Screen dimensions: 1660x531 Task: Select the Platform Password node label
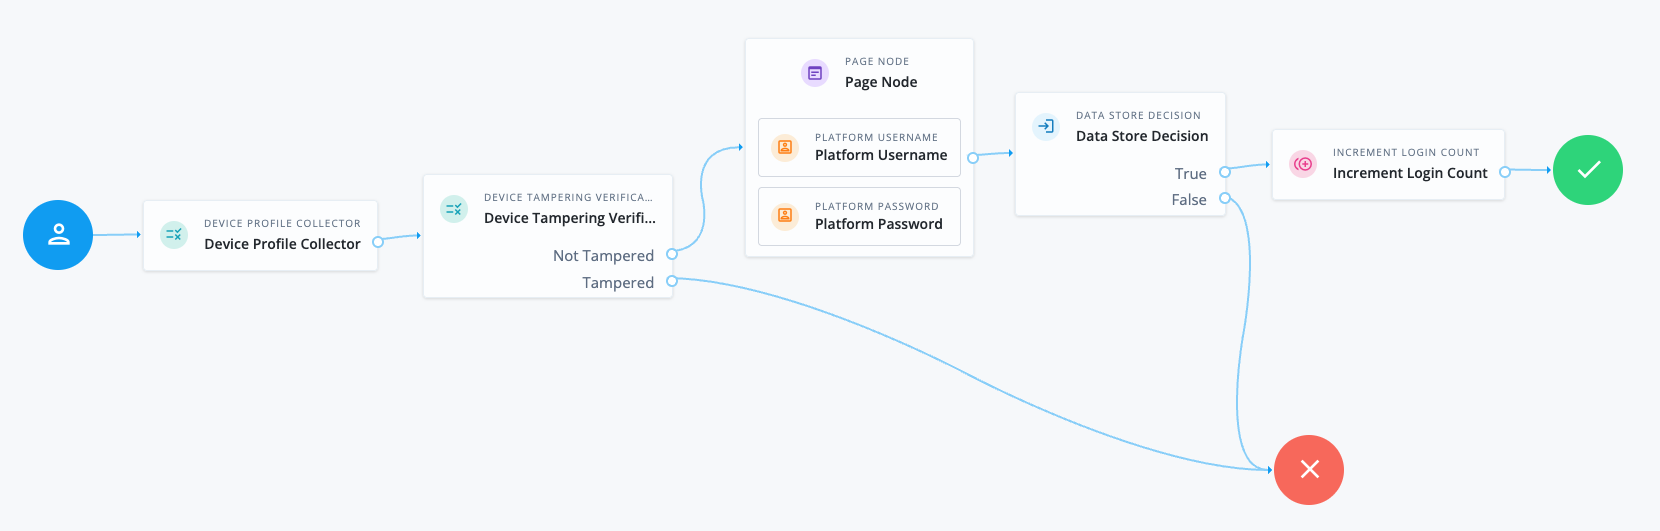pos(878,224)
